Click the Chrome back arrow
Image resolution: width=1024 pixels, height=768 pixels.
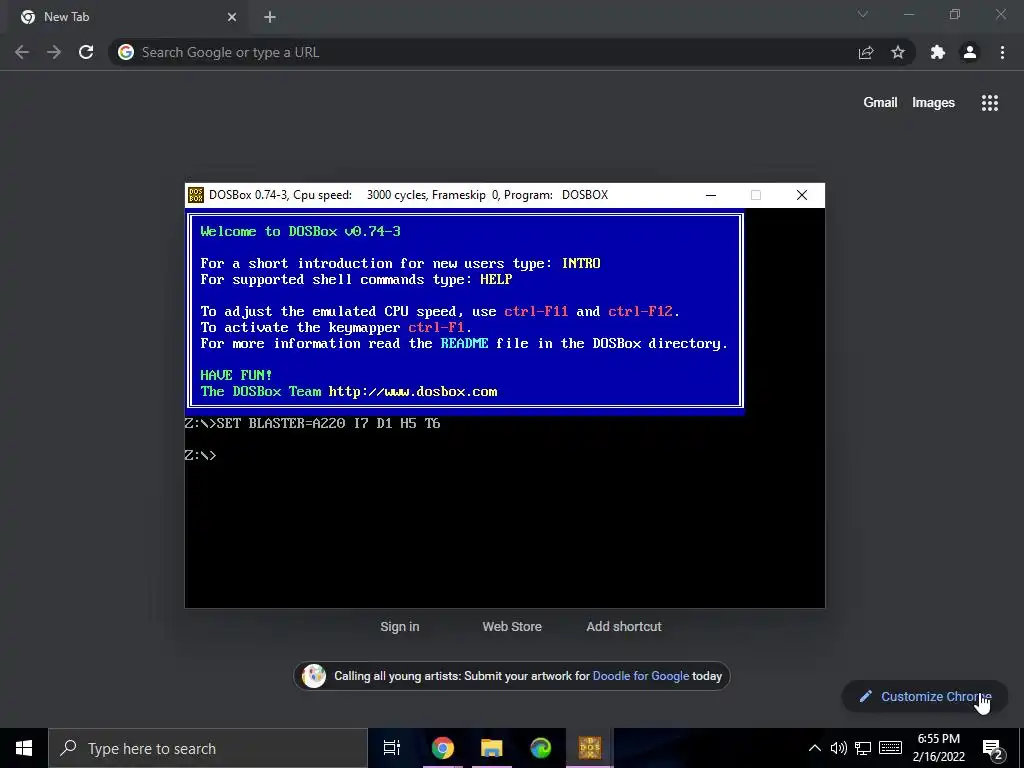pos(22,52)
